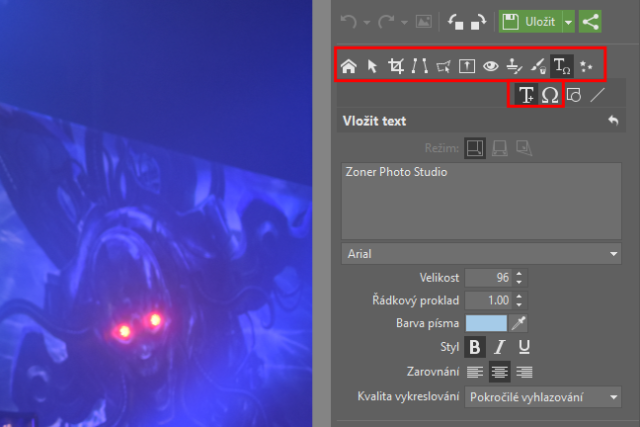Select the text and symbols tool group
Image resolution: width=640 pixels, height=427 pixels.
(562, 66)
